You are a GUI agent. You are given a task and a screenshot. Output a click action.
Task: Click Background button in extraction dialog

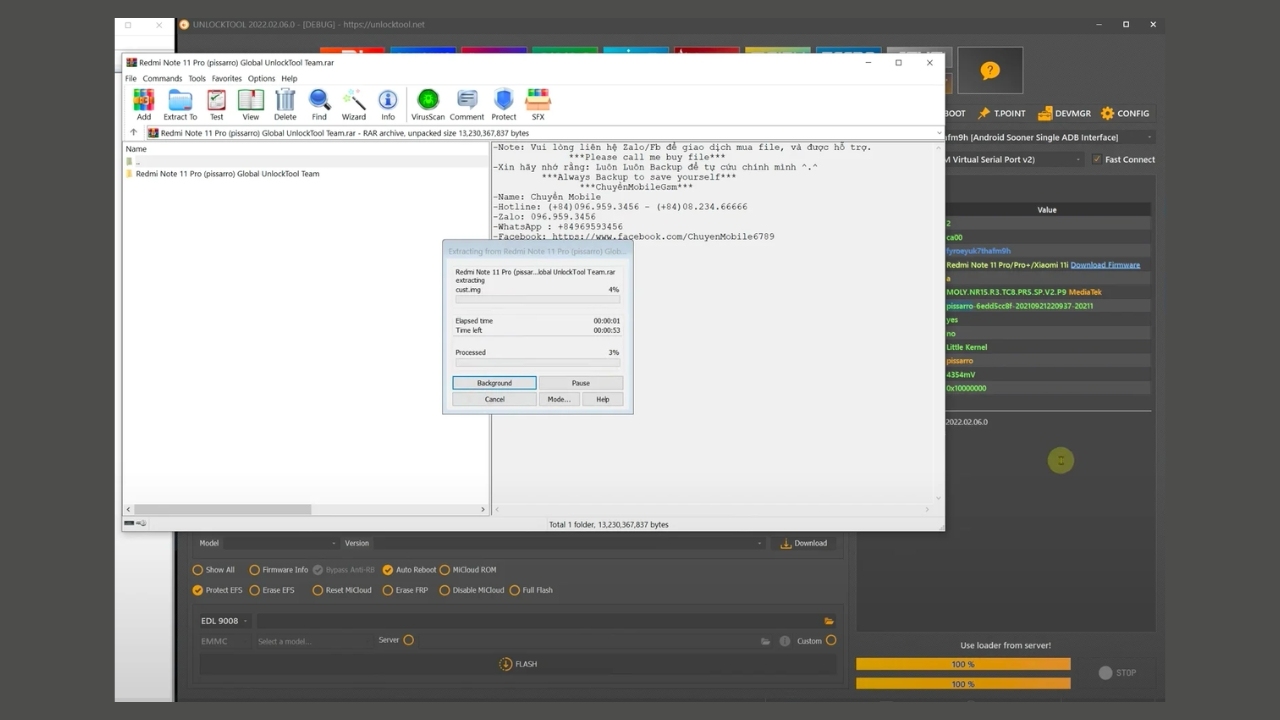pyautogui.click(x=494, y=383)
